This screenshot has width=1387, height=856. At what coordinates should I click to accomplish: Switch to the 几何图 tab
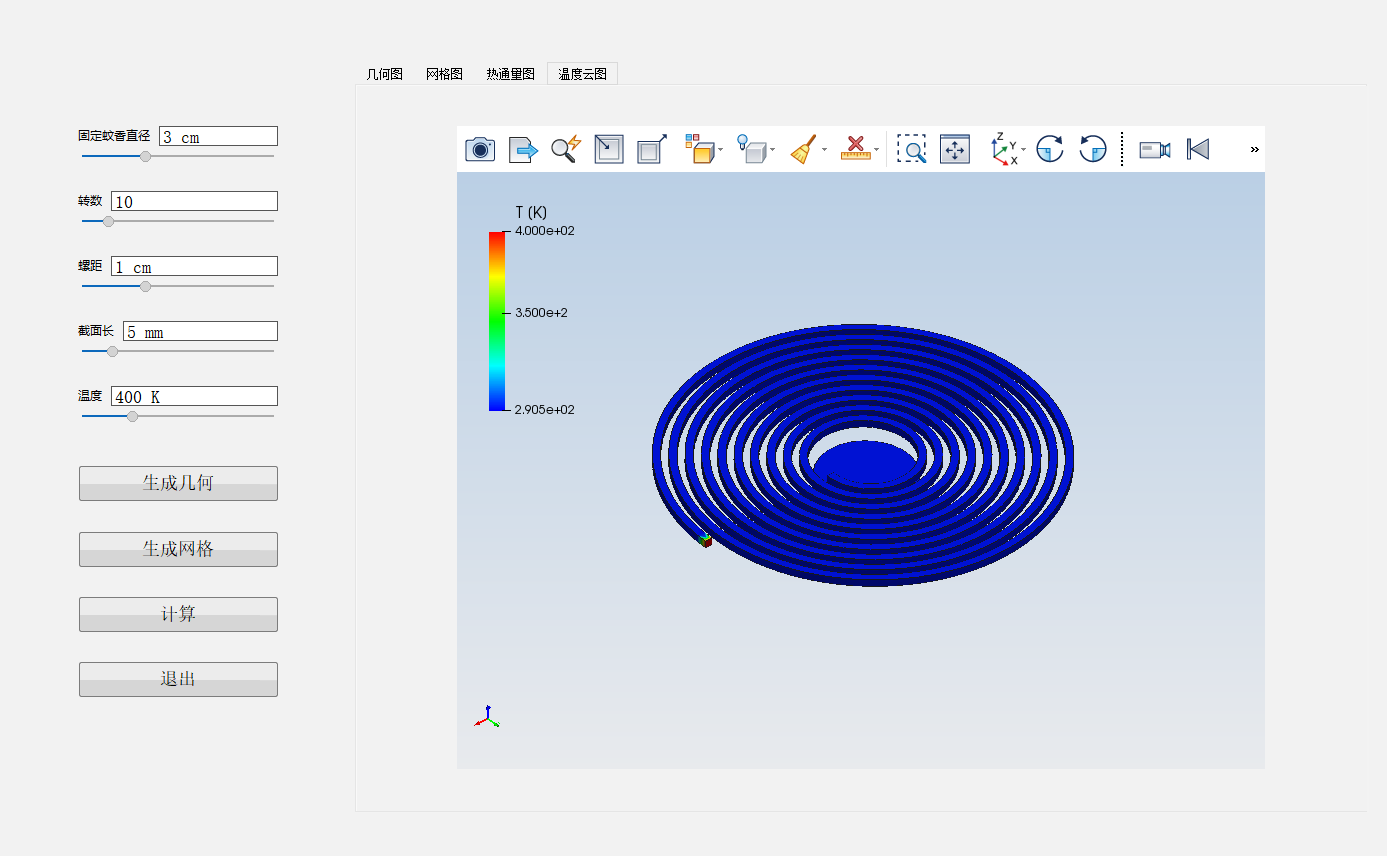pyautogui.click(x=385, y=74)
